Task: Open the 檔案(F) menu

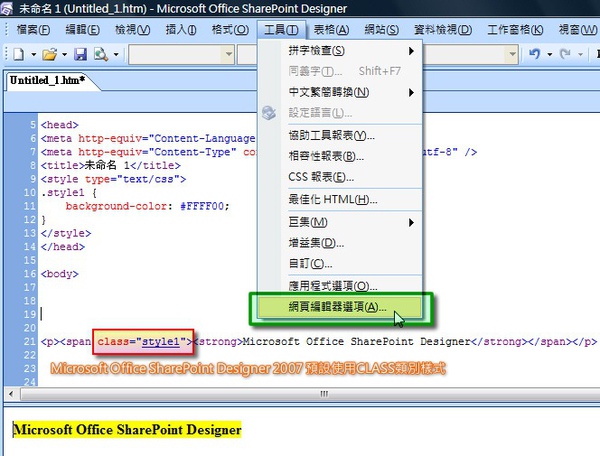Action: click(x=33, y=29)
